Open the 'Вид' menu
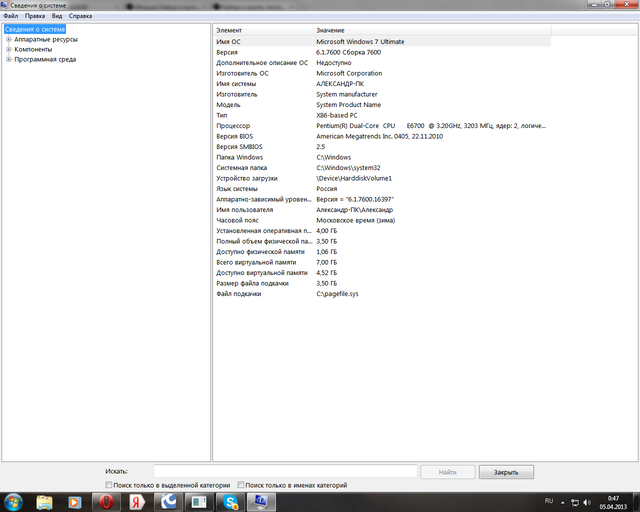The width and height of the screenshot is (640, 512). (x=56, y=17)
